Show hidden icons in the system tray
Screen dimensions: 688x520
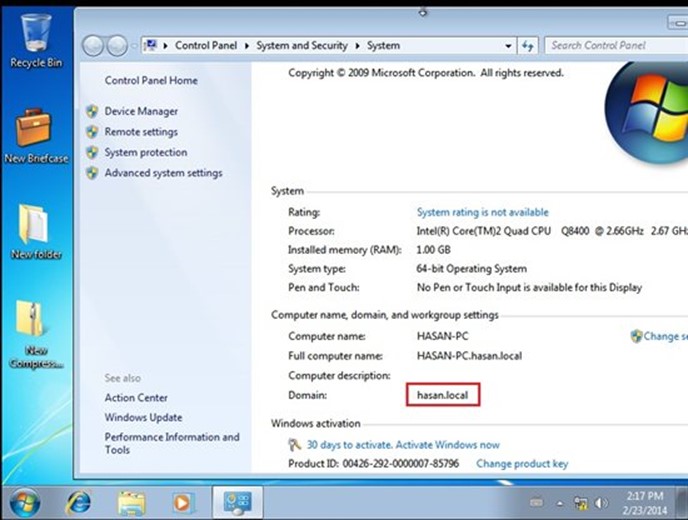[x=560, y=504]
